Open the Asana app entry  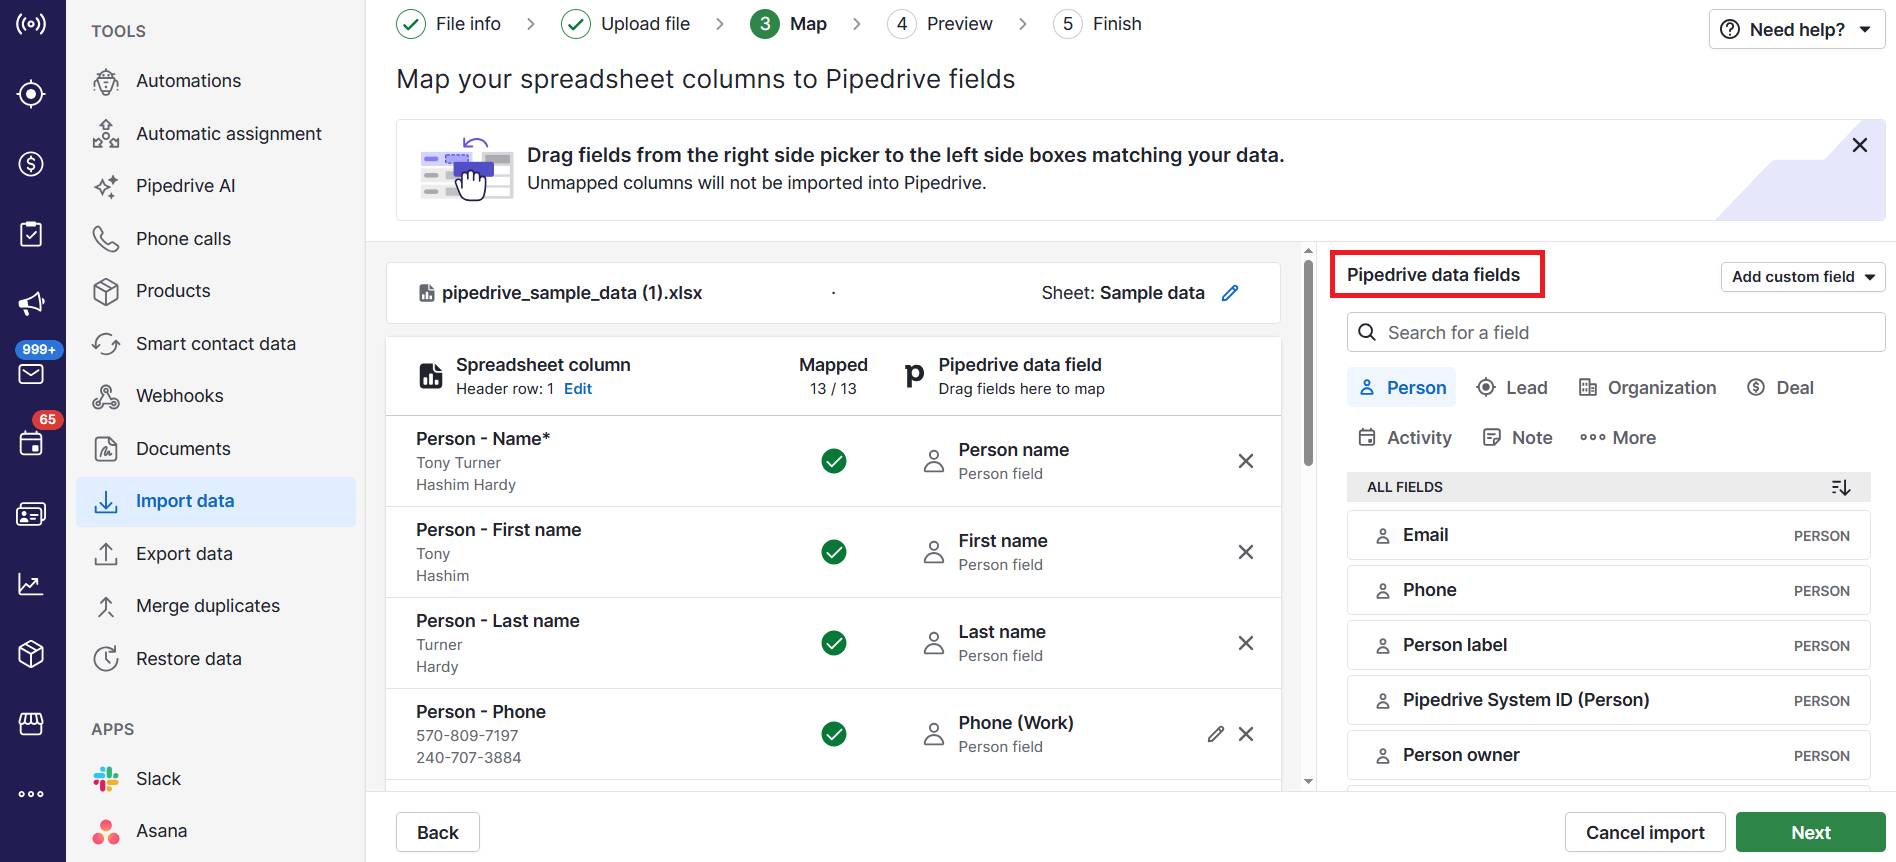(216, 831)
